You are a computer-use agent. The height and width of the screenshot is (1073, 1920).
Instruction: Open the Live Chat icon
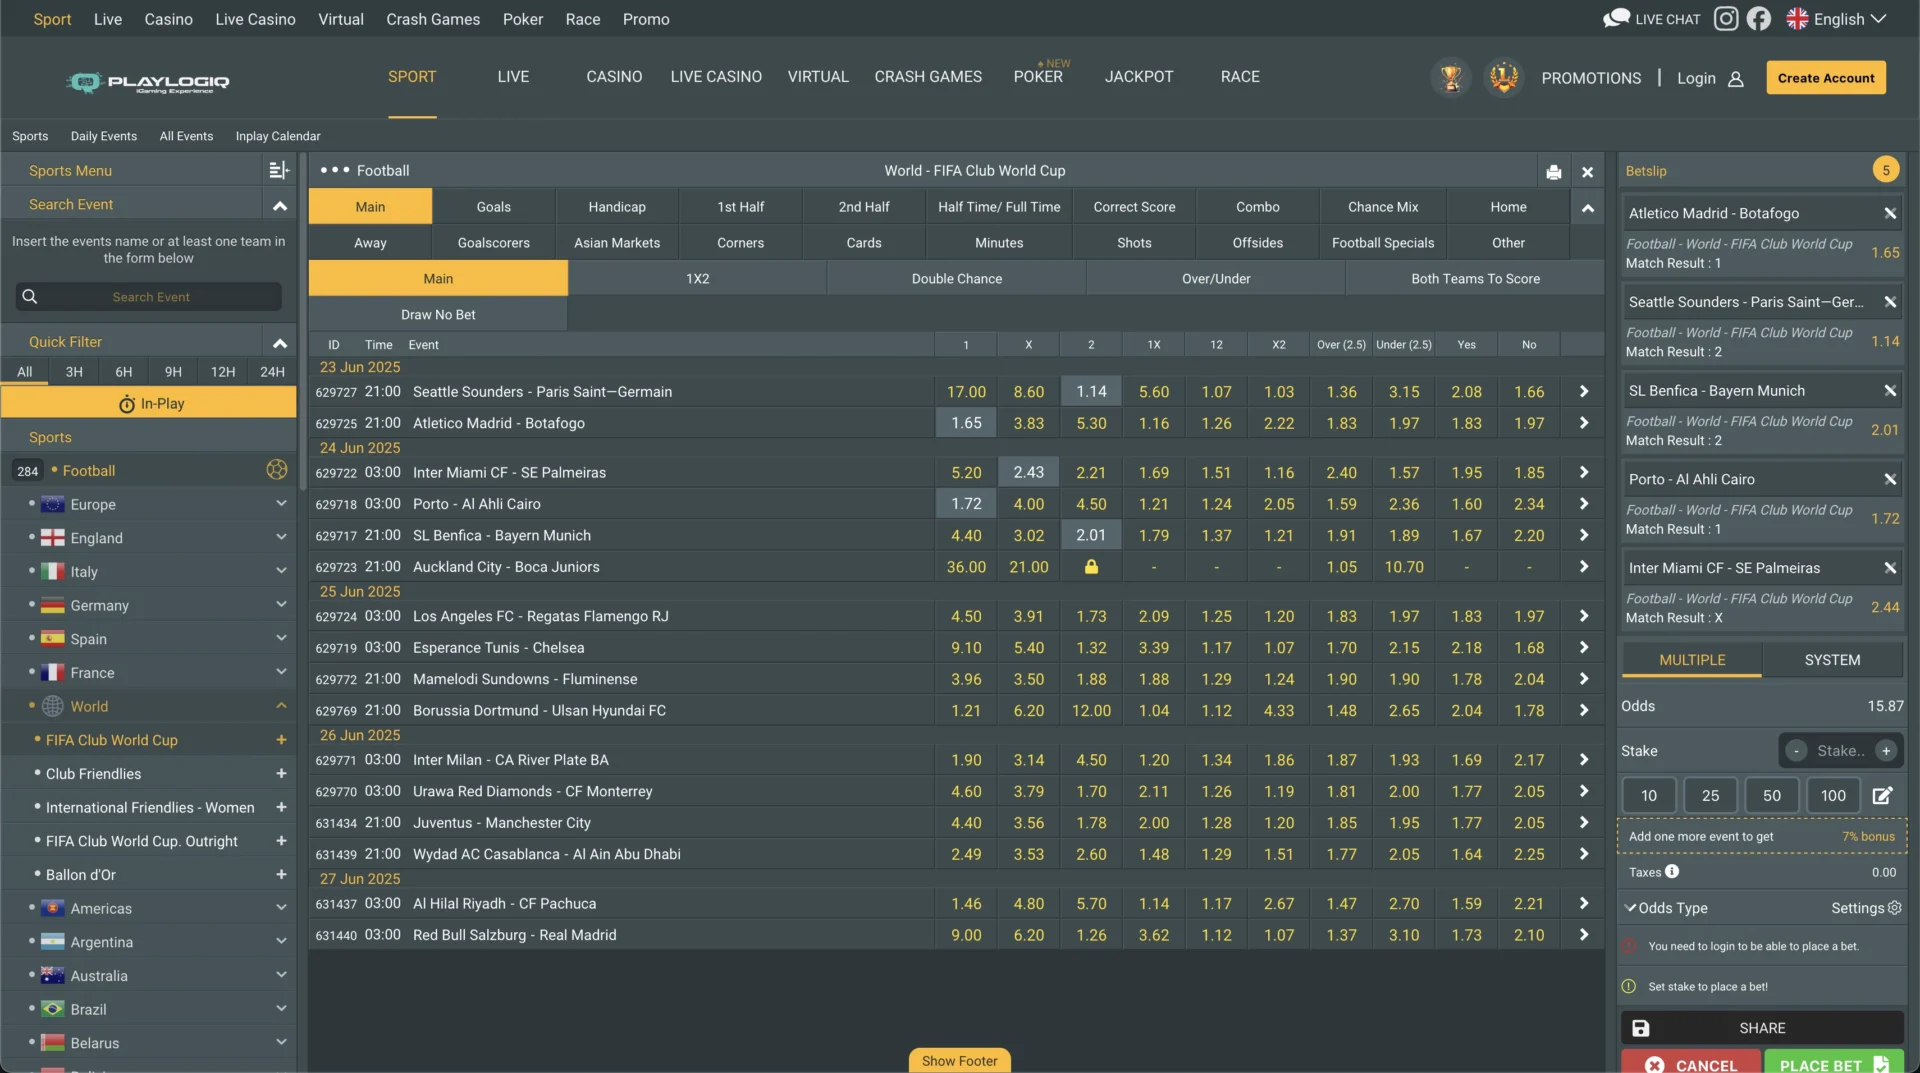(x=1616, y=18)
